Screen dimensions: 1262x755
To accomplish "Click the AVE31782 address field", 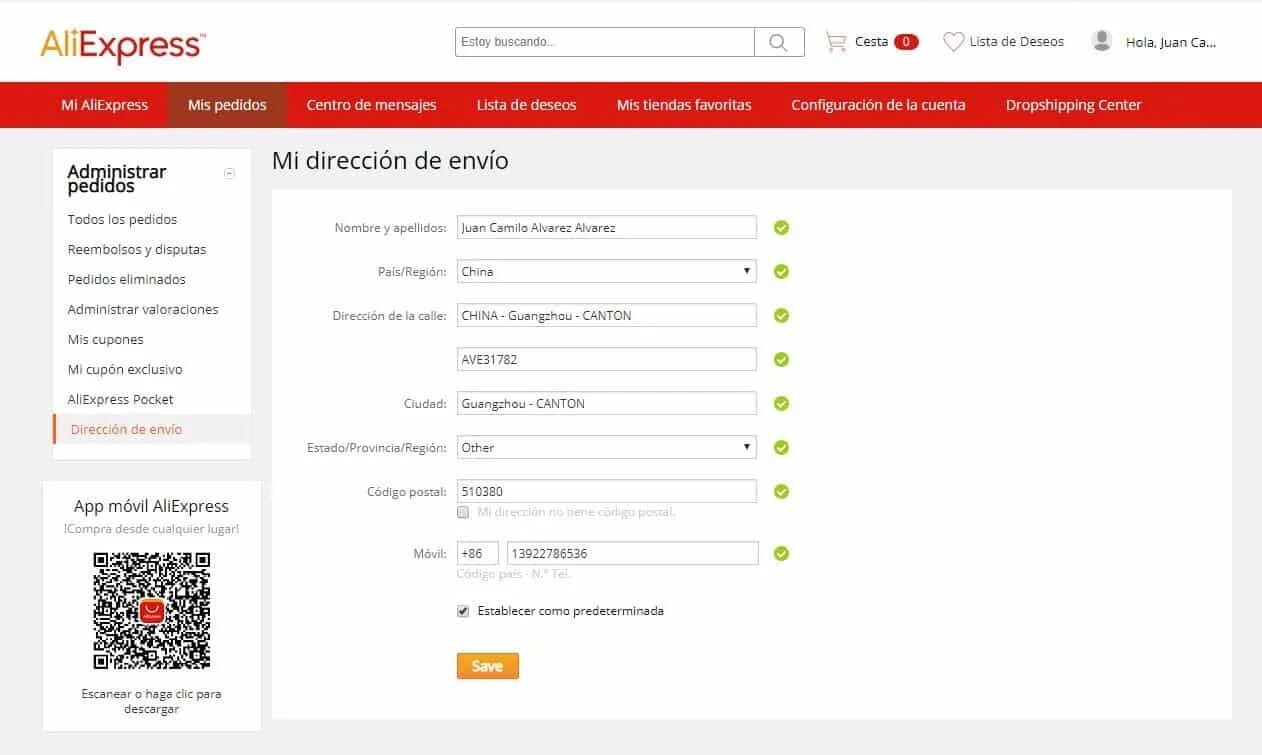I will tap(606, 359).
